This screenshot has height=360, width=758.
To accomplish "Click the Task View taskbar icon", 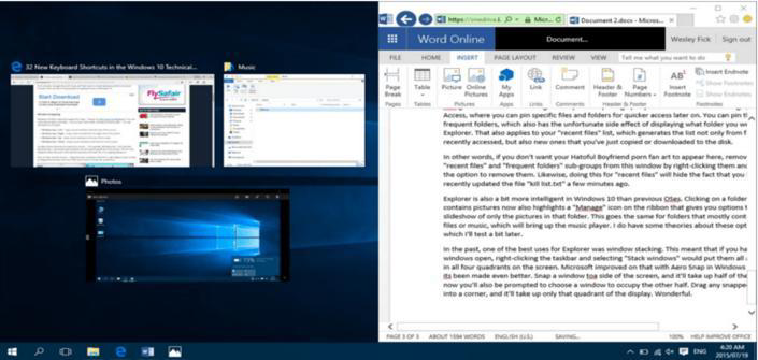I will 65,352.
